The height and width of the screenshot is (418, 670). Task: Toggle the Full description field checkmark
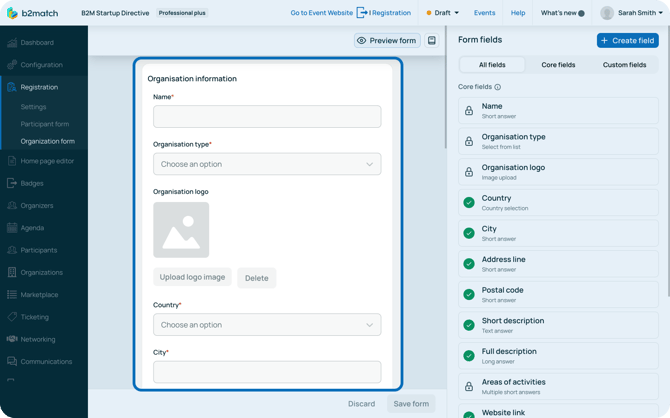coord(469,356)
